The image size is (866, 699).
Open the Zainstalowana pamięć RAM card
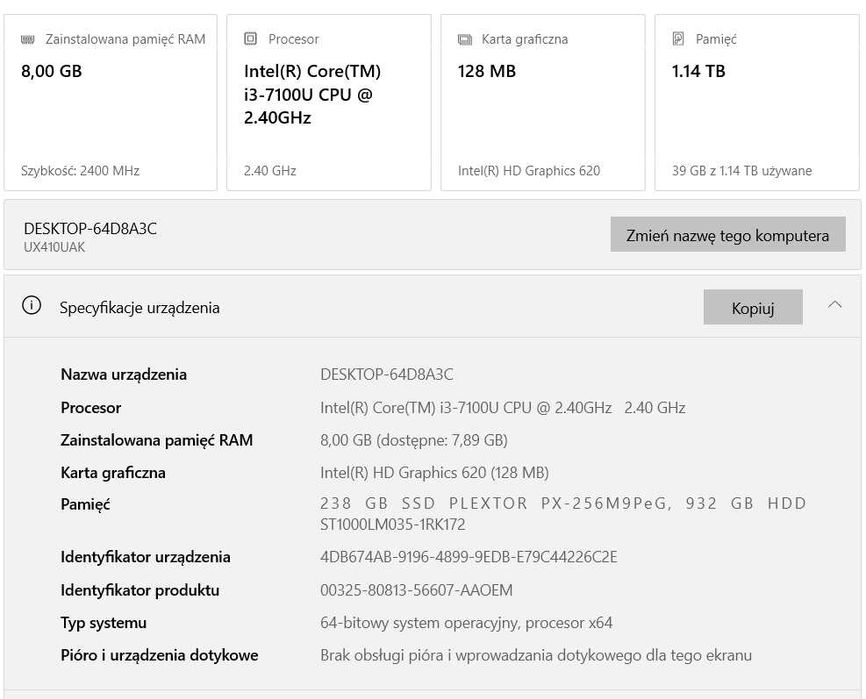tap(110, 102)
